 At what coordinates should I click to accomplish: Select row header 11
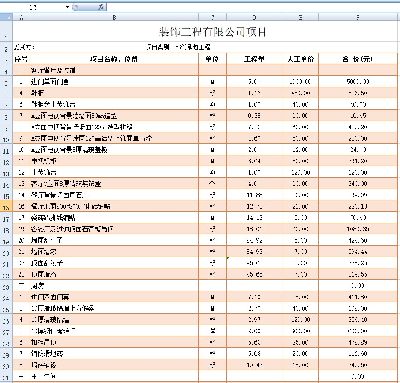point(6,150)
